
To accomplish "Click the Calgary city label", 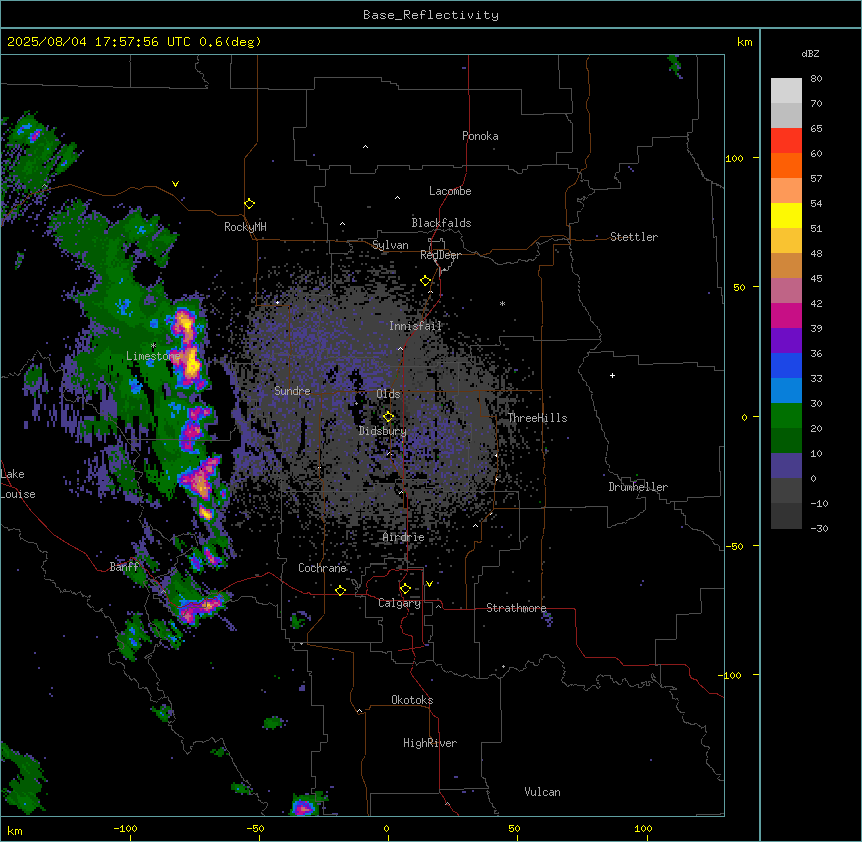I will 400,603.
